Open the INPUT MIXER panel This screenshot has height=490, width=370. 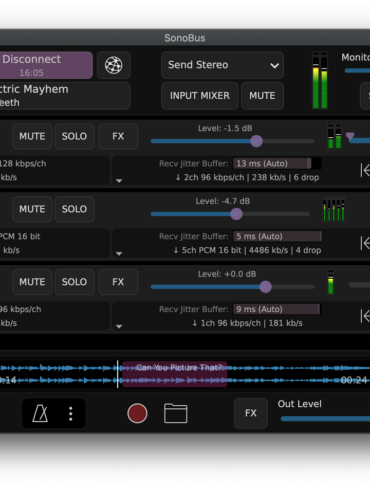200,96
